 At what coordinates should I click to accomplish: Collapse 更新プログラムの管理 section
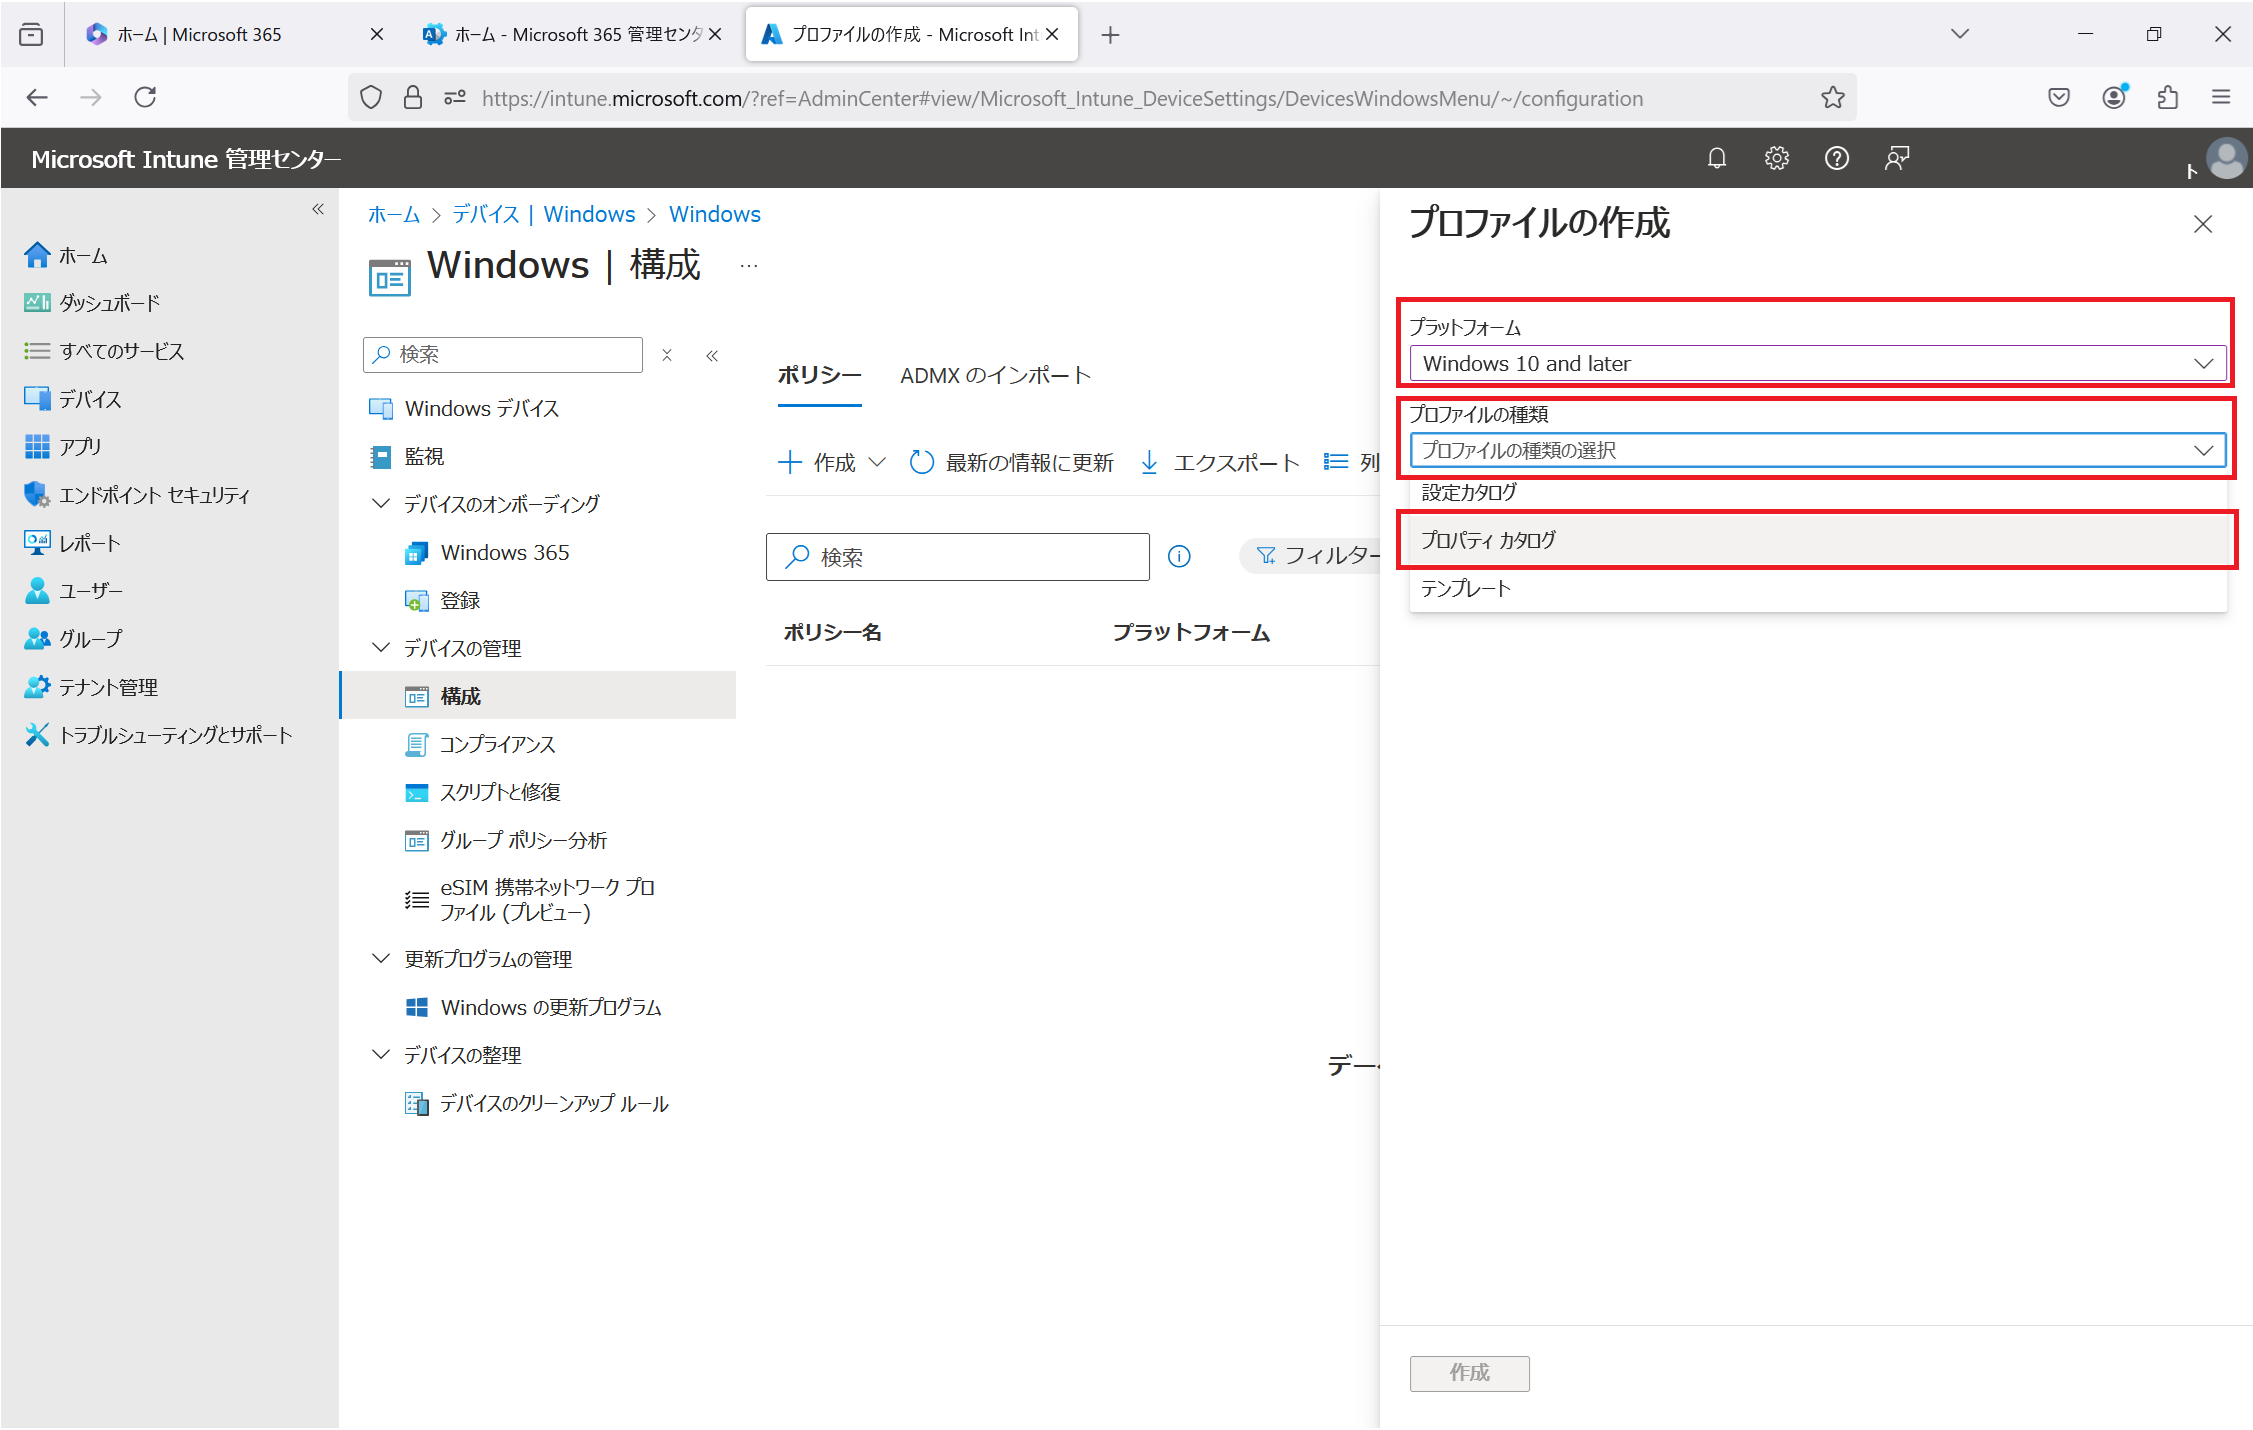pos(381,958)
